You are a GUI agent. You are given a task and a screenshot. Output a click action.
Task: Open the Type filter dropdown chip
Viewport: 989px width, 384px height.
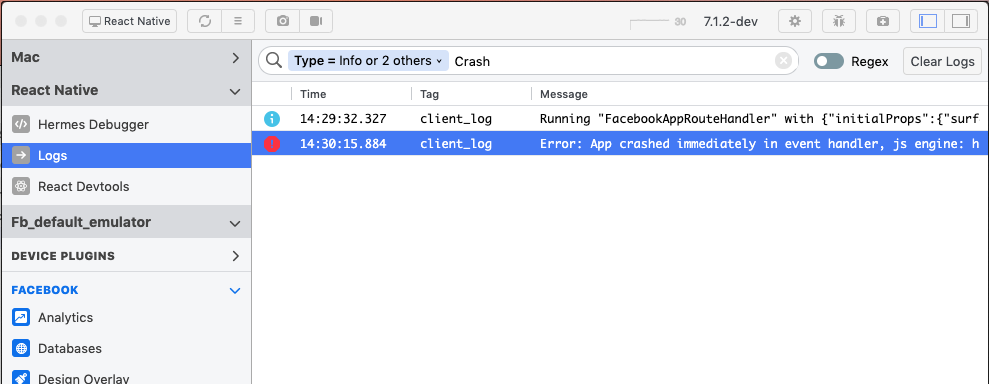click(368, 61)
